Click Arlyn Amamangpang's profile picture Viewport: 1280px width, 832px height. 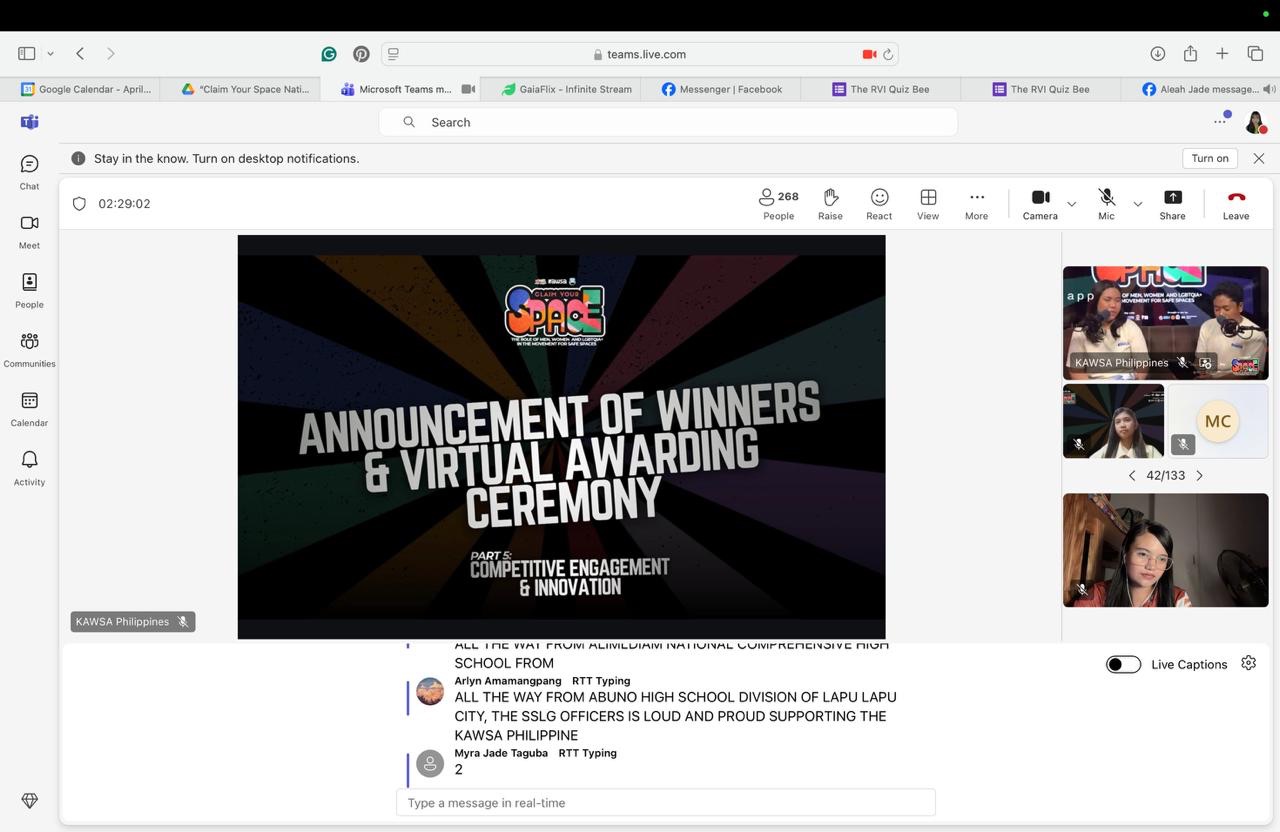point(430,691)
